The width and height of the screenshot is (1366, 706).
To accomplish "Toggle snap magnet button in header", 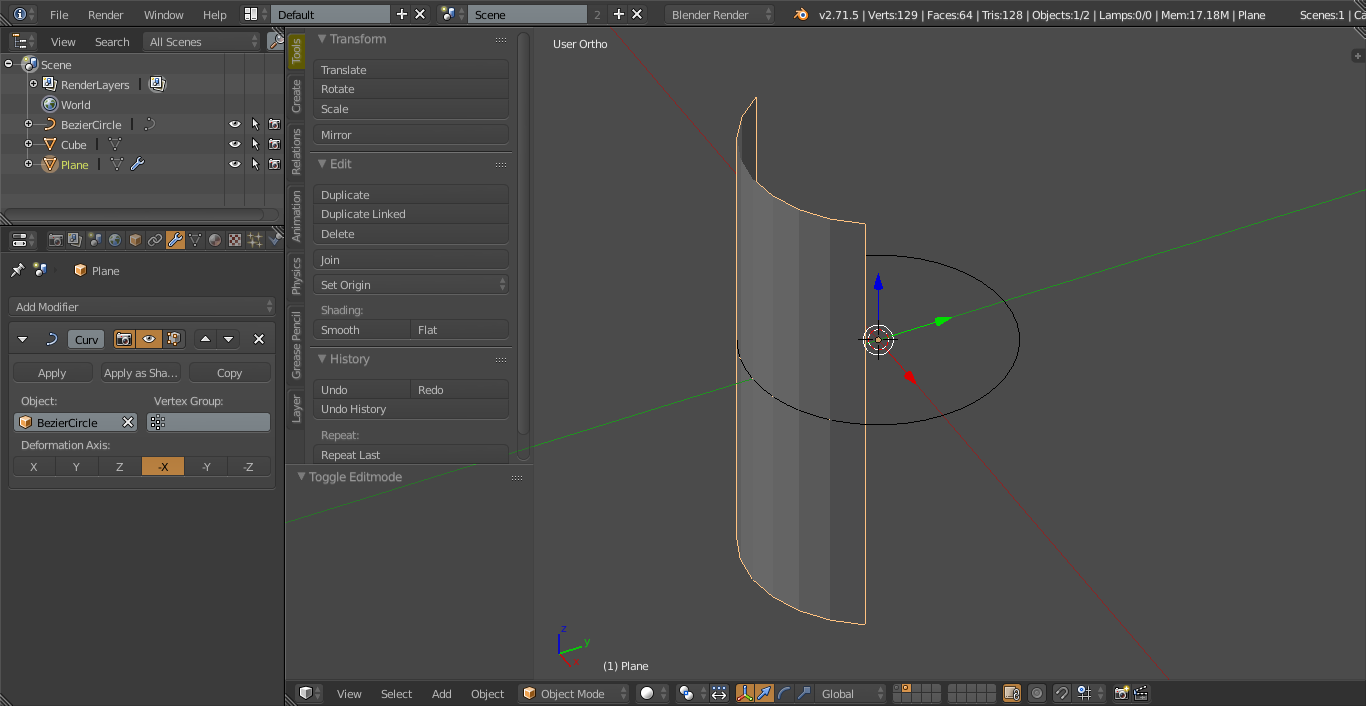I will click(x=1062, y=693).
